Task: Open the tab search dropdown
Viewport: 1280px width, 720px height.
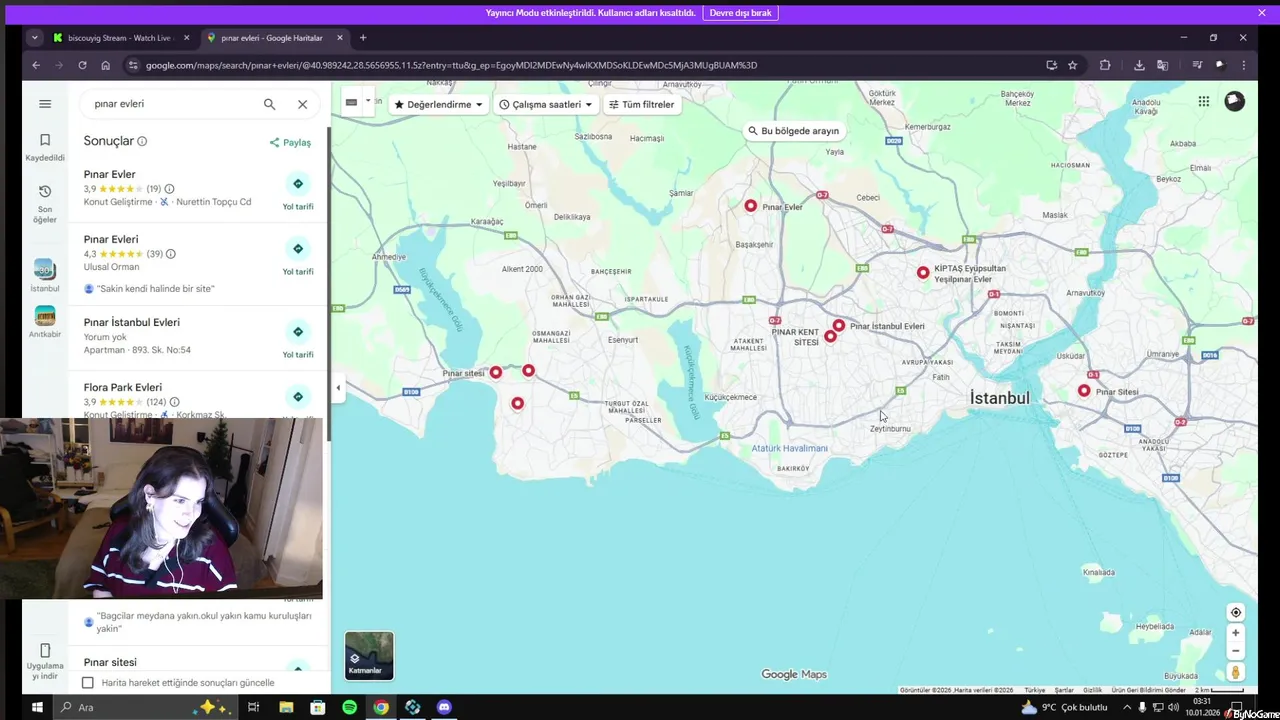Action: (x=34, y=38)
